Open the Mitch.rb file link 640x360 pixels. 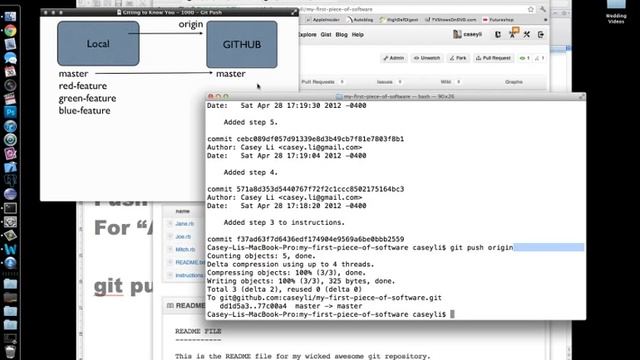point(185,249)
